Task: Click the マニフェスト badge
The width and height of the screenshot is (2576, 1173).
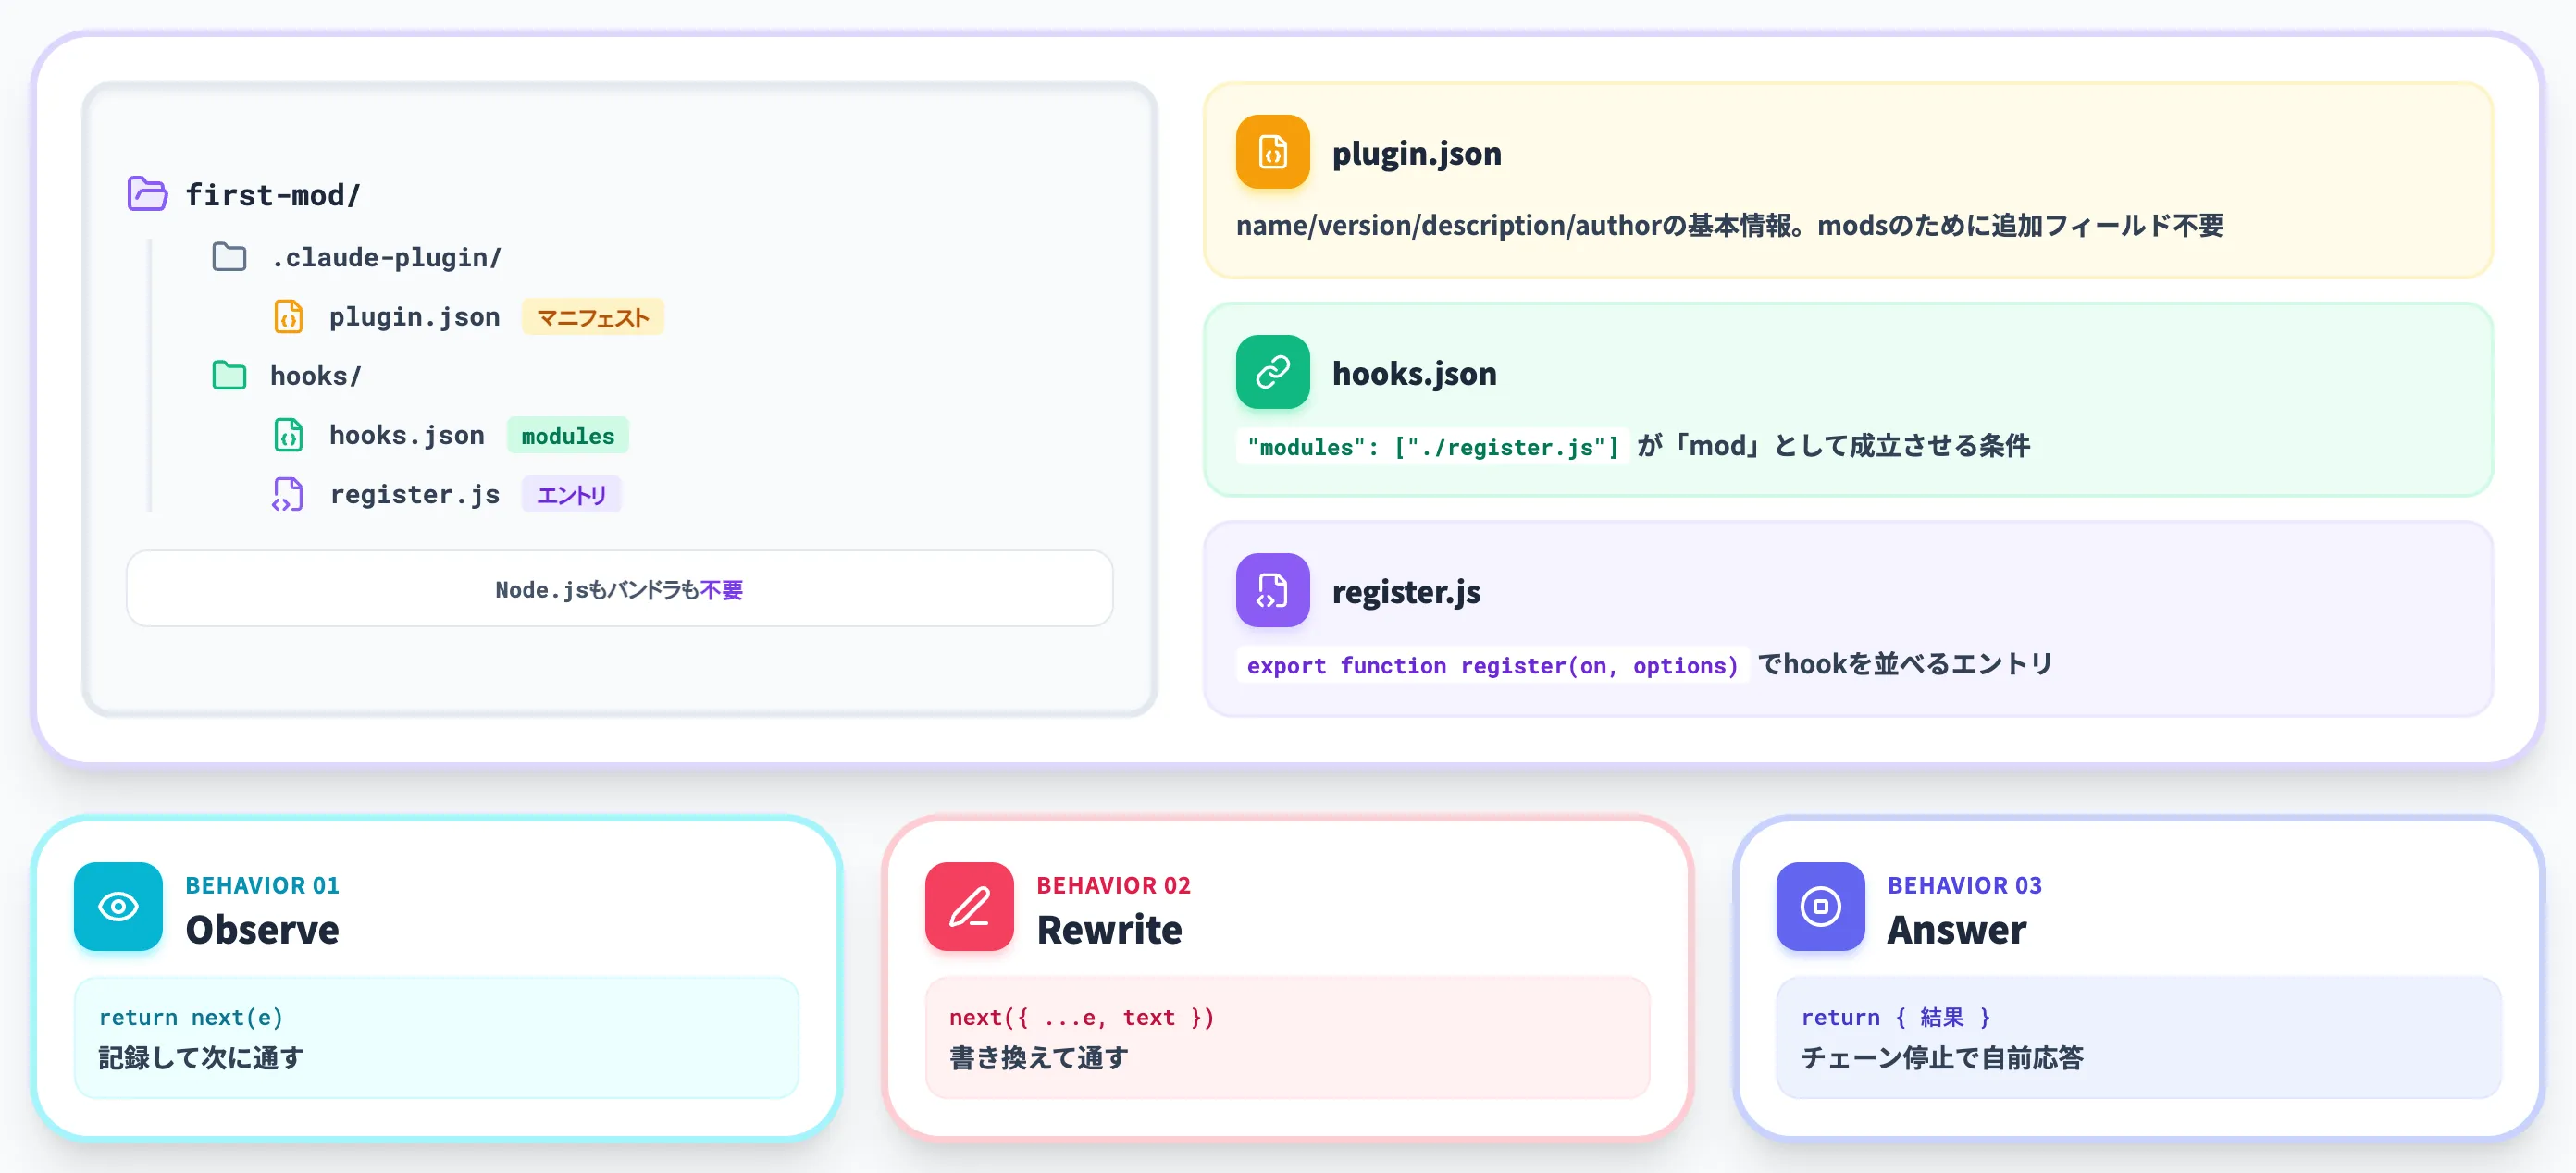Action: pyautogui.click(x=593, y=317)
